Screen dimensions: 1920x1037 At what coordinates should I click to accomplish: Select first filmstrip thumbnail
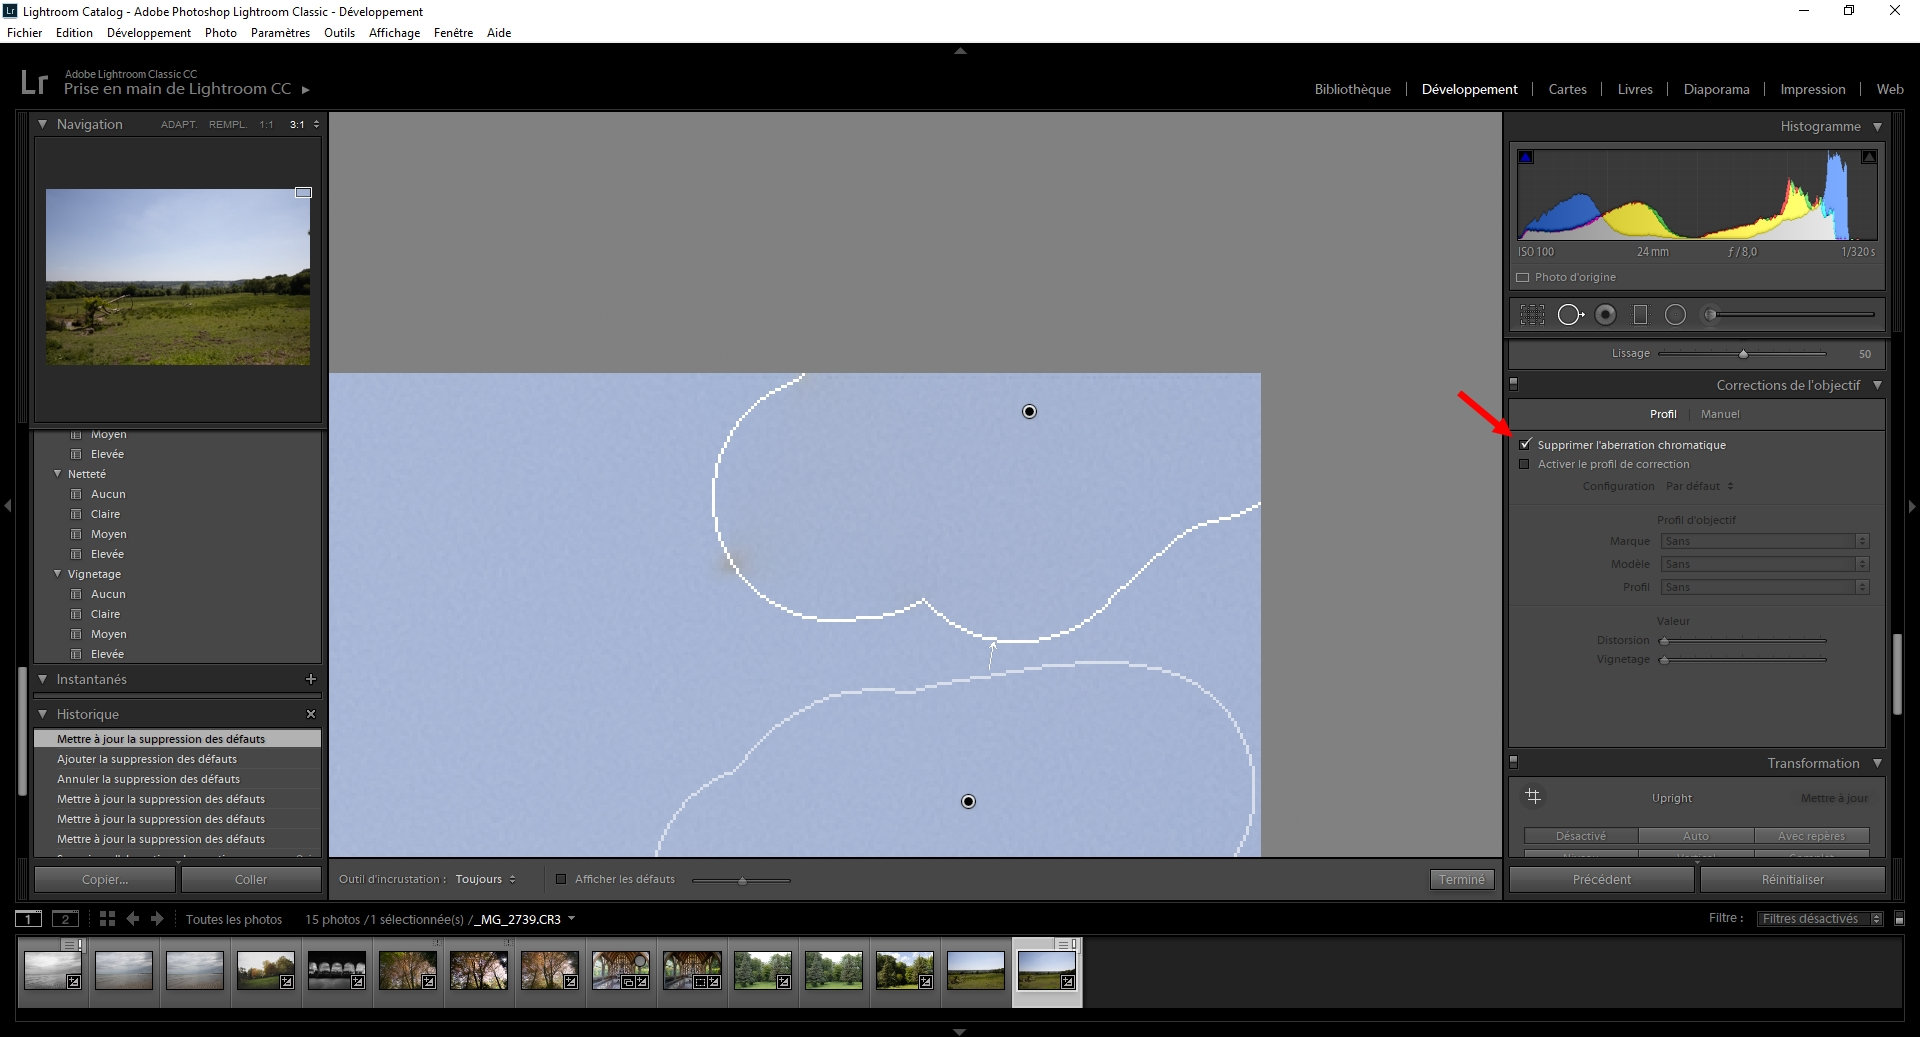53,970
